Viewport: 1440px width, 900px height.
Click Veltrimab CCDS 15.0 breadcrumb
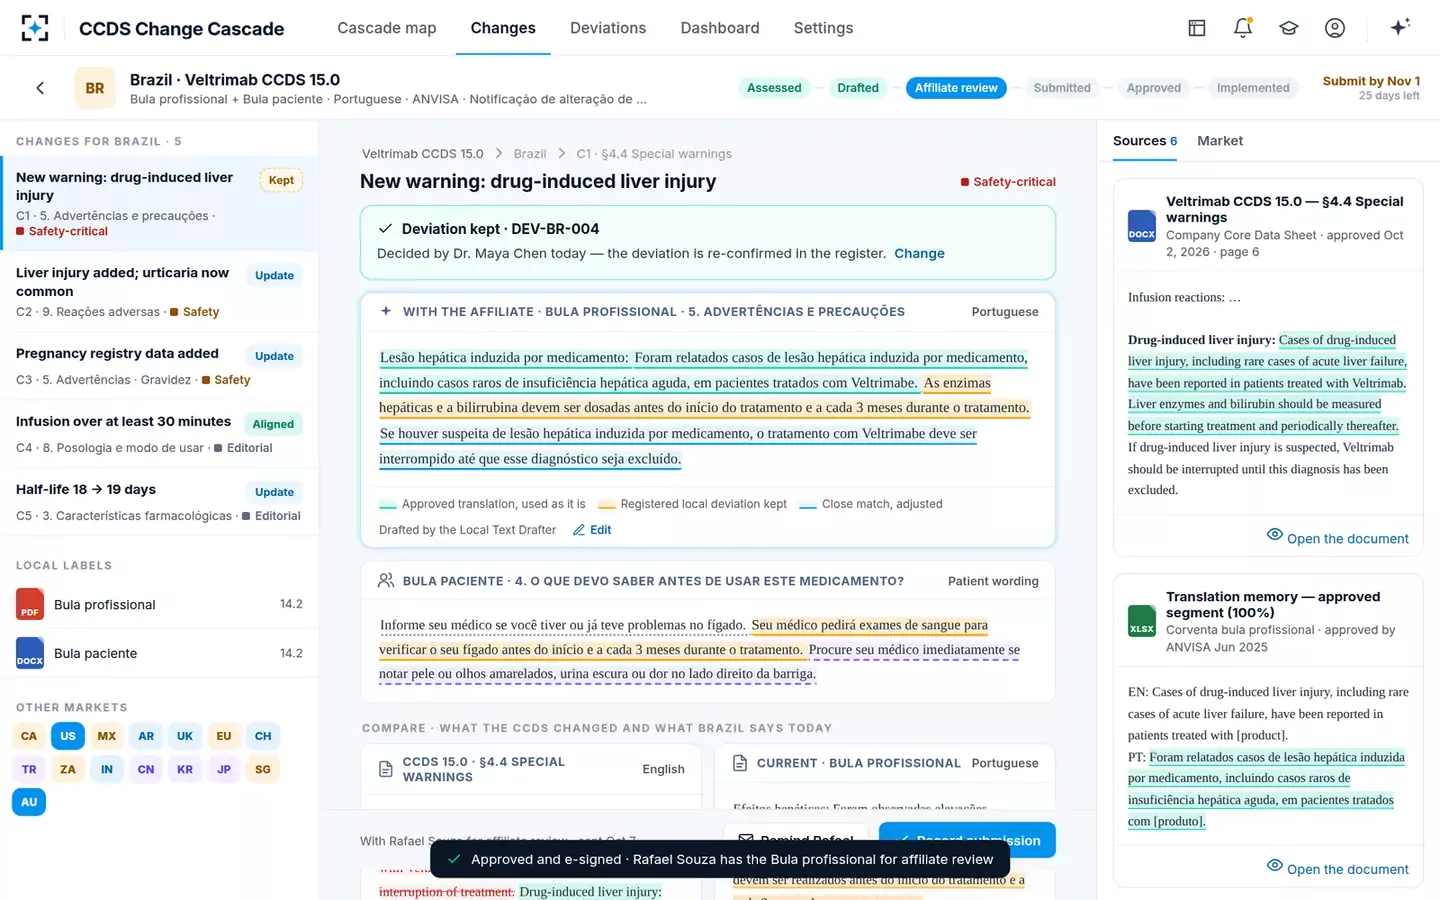(422, 154)
